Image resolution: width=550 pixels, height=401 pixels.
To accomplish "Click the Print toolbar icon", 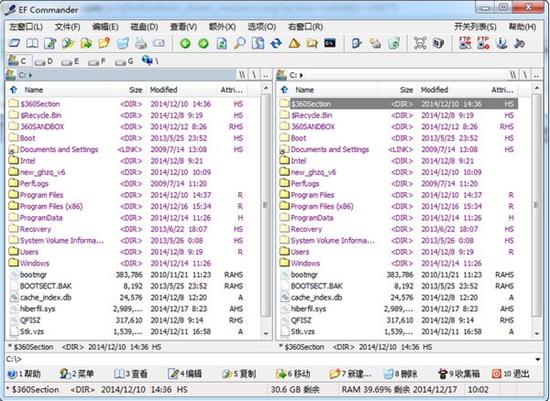I will pos(141,43).
